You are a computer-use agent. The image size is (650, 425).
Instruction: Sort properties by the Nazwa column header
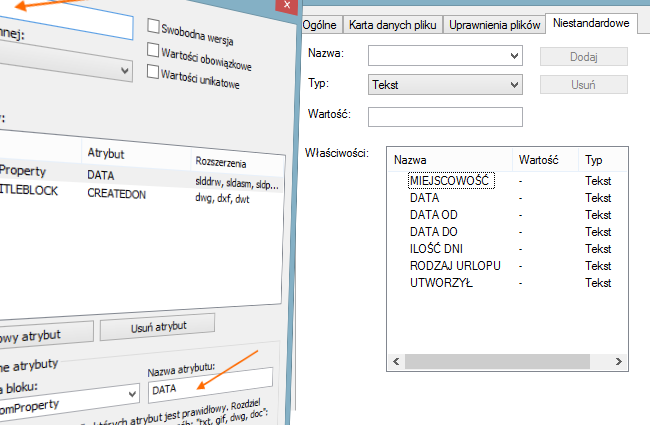tap(450, 160)
